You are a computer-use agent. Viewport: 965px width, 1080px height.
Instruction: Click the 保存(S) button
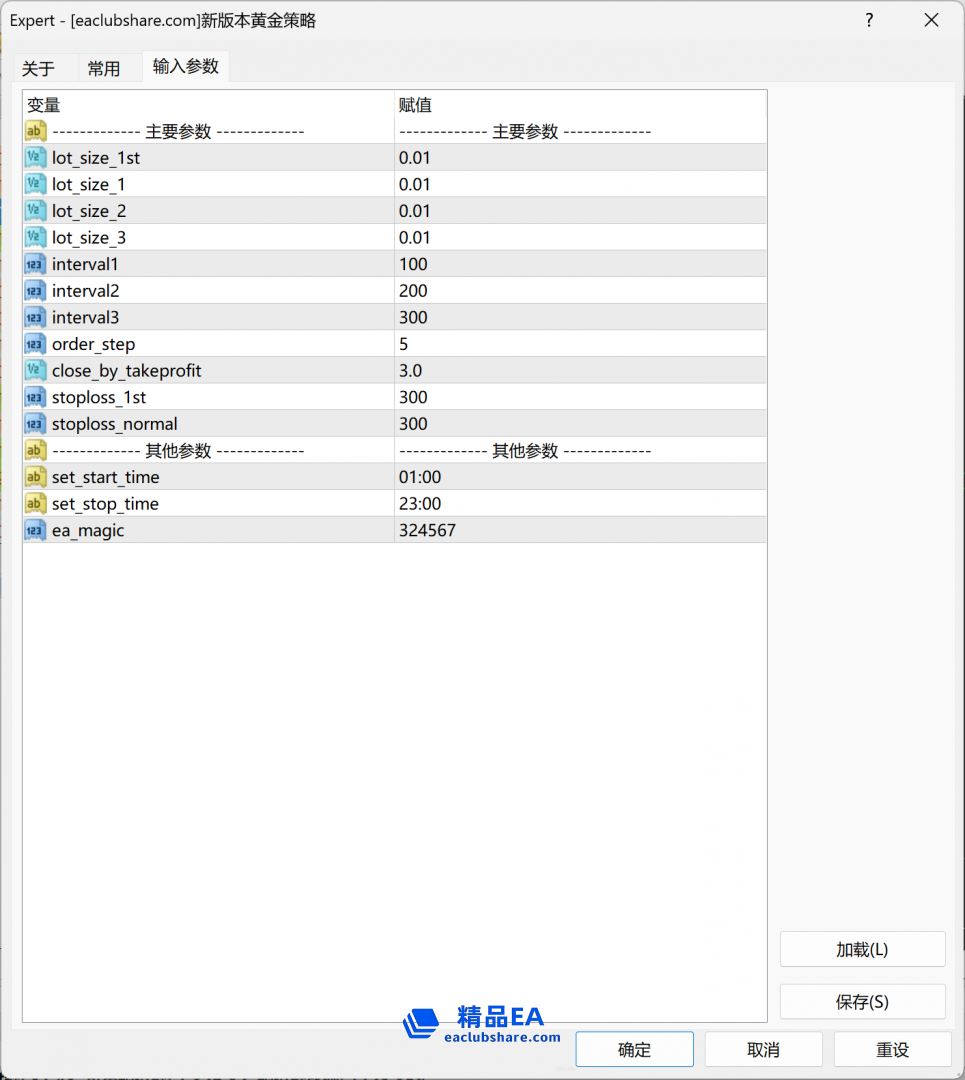coord(862,1001)
